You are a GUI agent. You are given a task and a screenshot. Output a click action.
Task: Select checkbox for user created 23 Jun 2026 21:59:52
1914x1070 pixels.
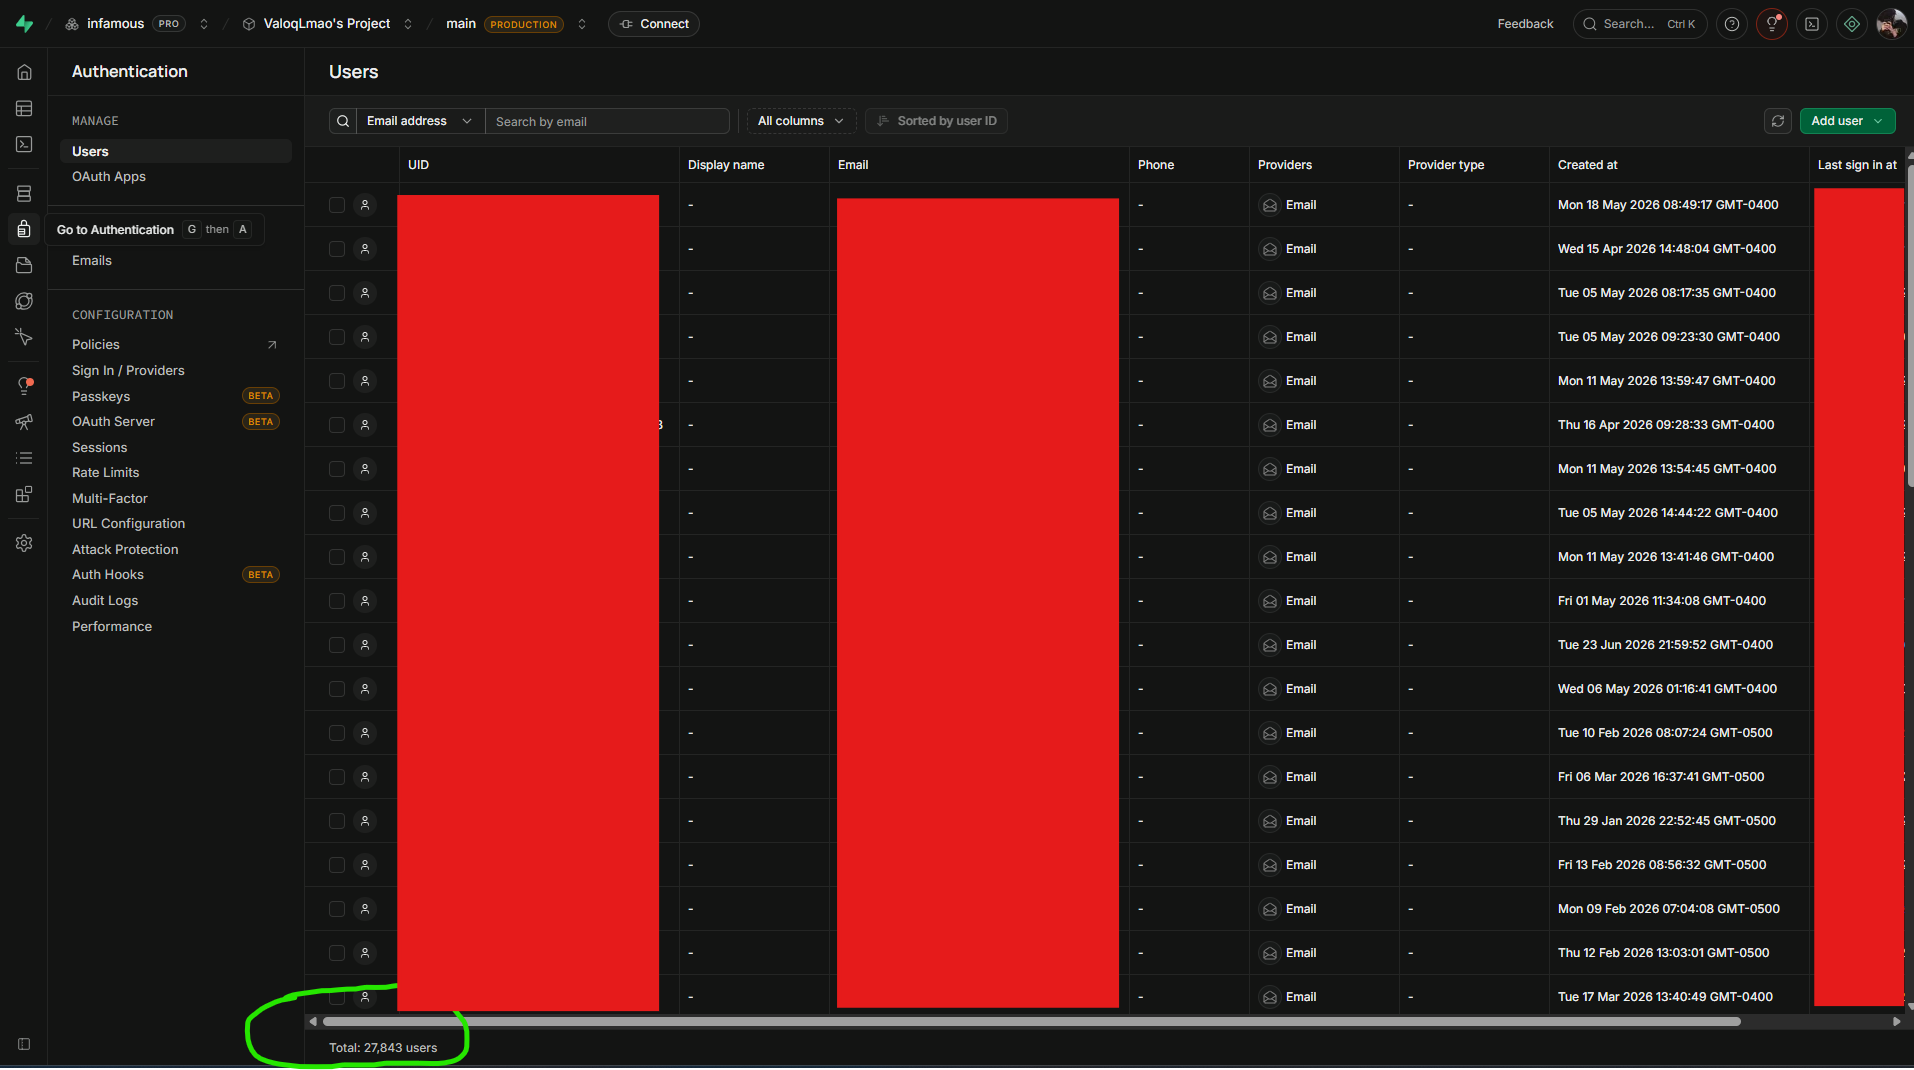337,645
